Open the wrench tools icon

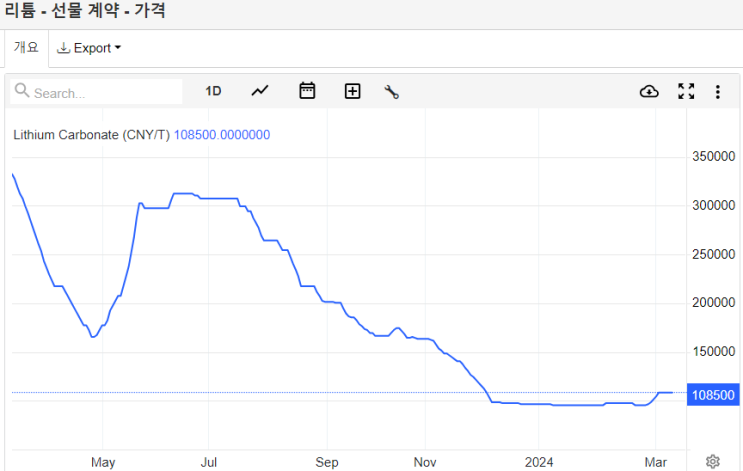coord(391,91)
